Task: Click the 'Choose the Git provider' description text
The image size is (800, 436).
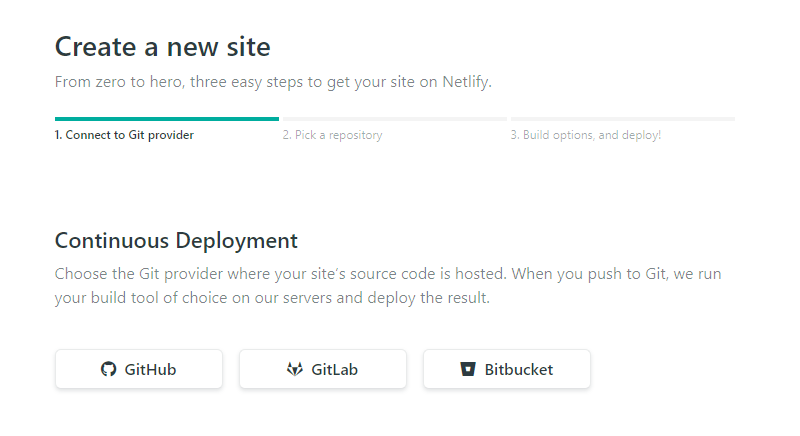Action: click(388, 286)
